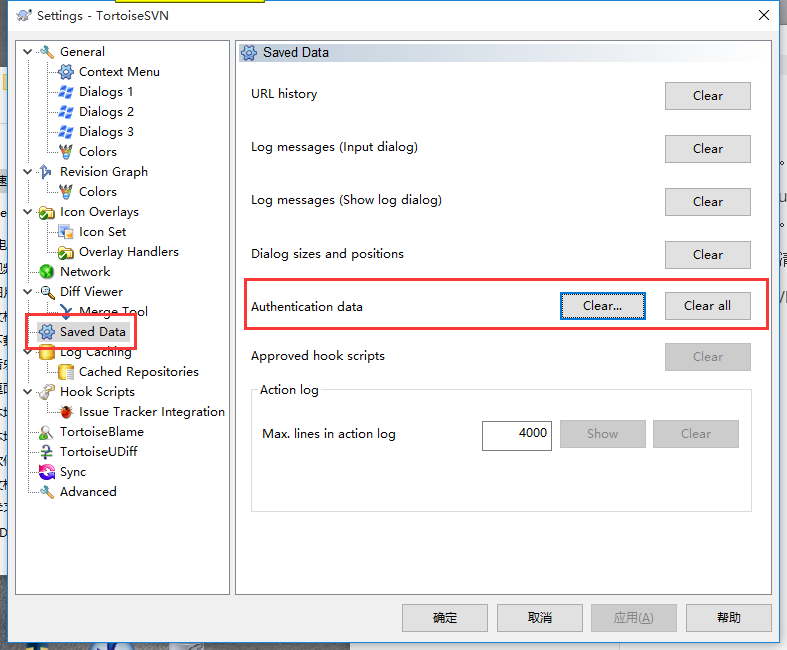
Task: Clear Log messages (Show log dialog)
Action: click(x=708, y=202)
